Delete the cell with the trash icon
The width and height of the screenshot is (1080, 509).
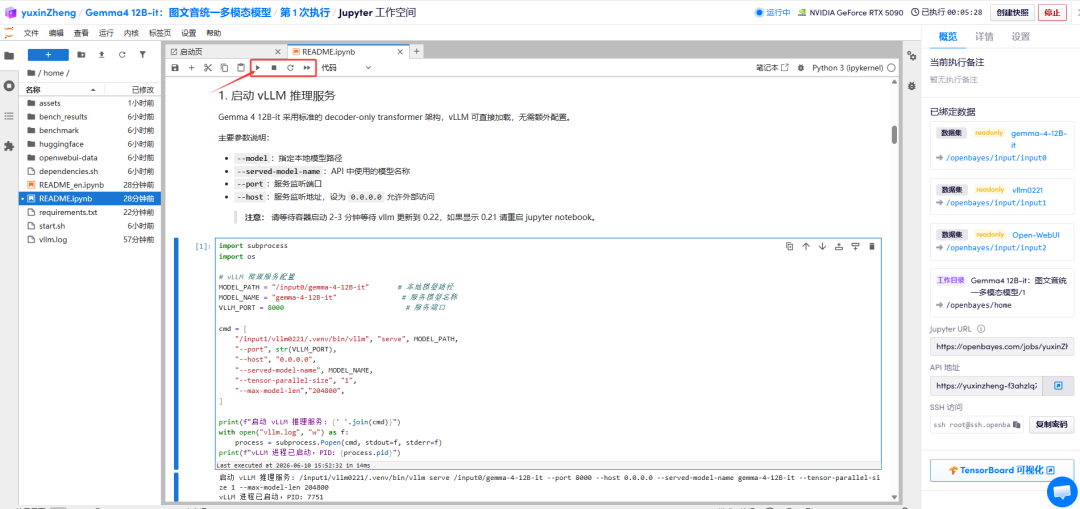(x=872, y=246)
